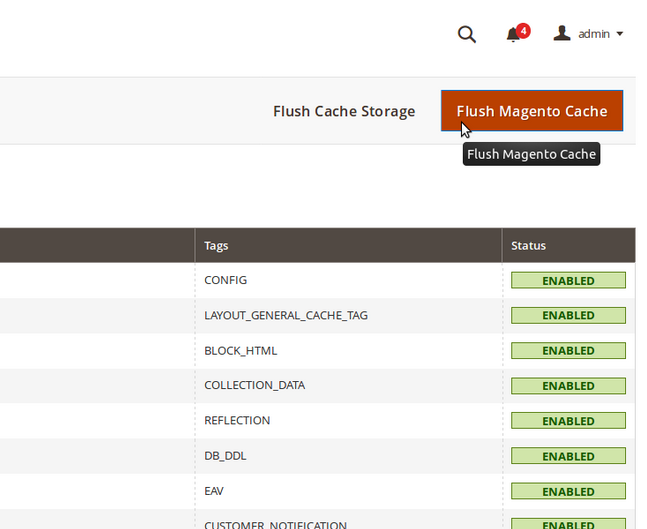Image resolution: width=647 pixels, height=529 pixels.
Task: Click Flush Magento Cache button
Action: point(532,111)
